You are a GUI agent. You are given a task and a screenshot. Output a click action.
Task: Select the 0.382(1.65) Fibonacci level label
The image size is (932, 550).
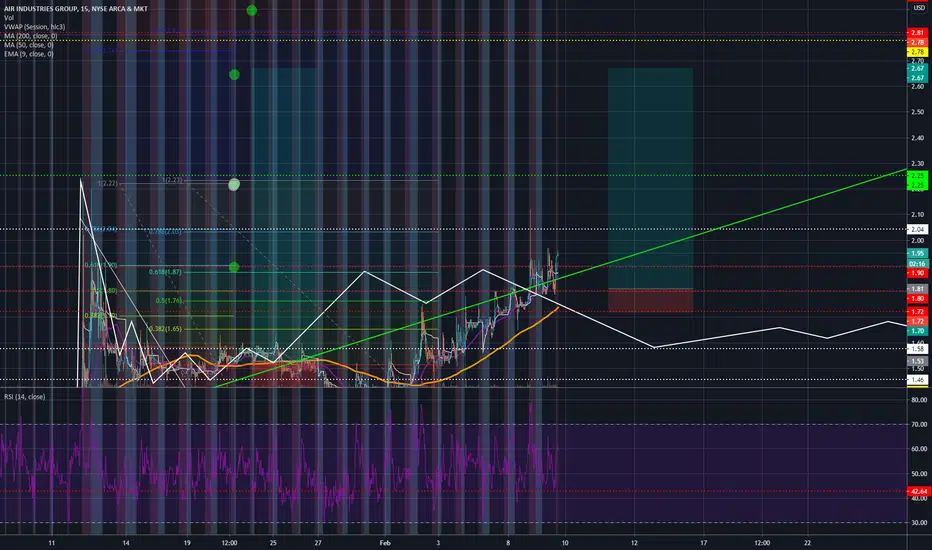(x=165, y=329)
